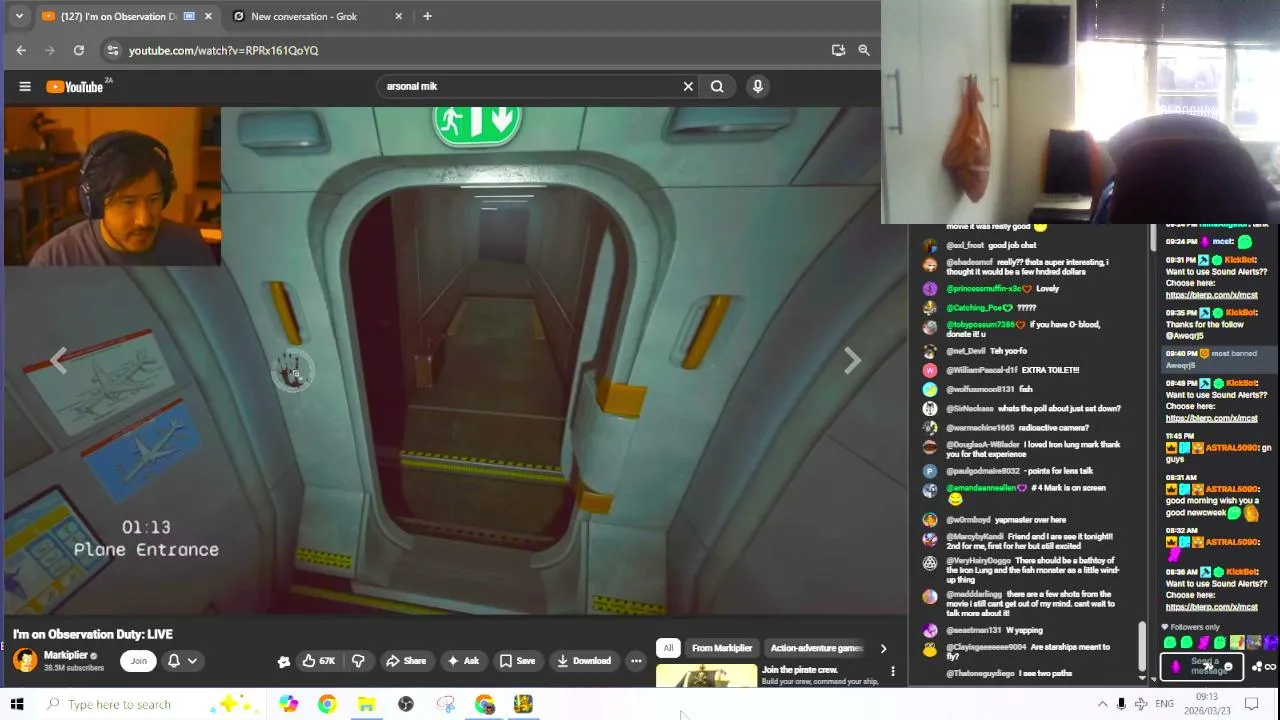This screenshot has width=1280, height=720.
Task: Select the All filter chip
Action: 668,648
